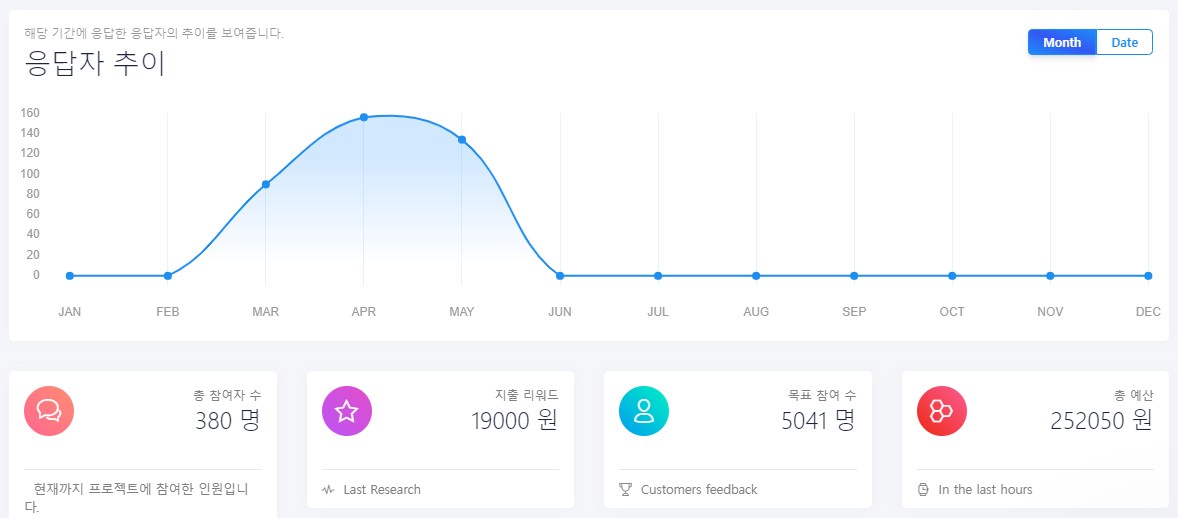Click the 총 예산 label
This screenshot has width=1178, height=518.
point(1134,395)
